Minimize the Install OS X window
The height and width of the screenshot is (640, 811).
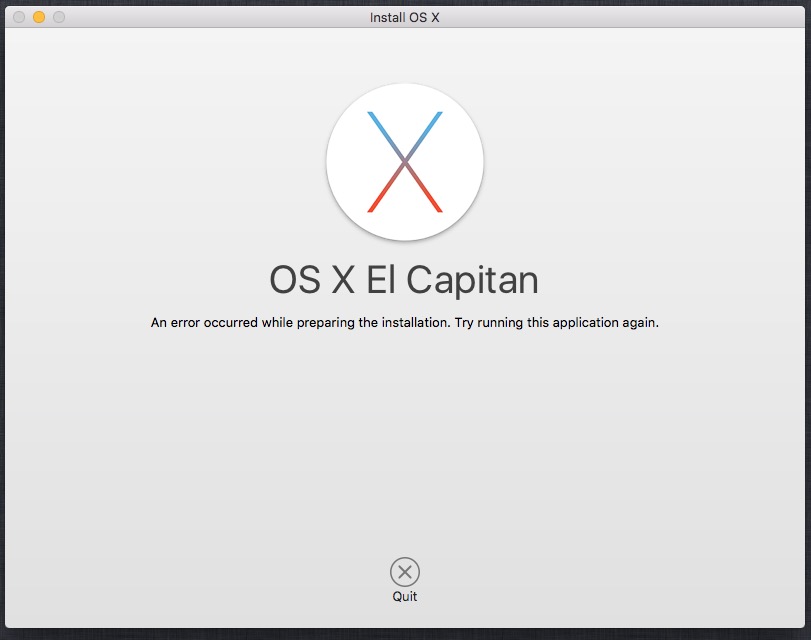(x=39, y=17)
